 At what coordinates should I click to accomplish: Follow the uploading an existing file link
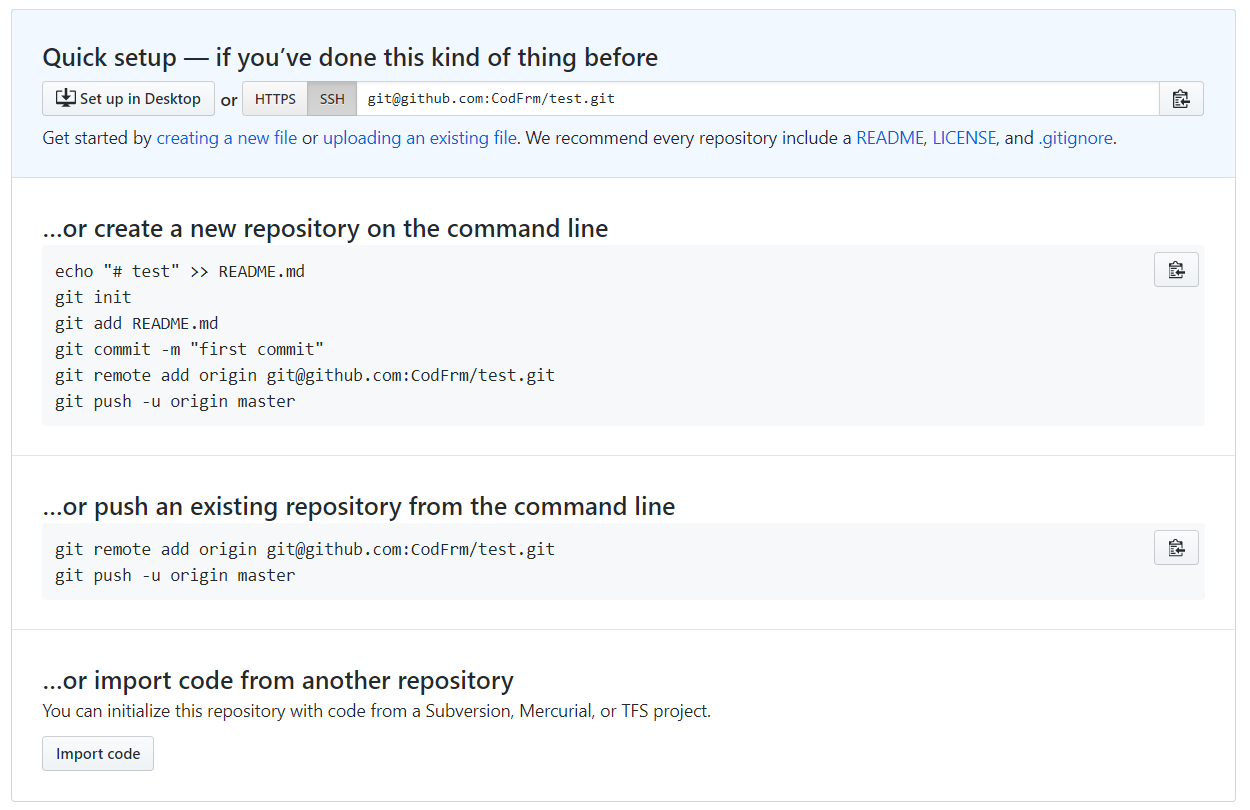tap(419, 138)
